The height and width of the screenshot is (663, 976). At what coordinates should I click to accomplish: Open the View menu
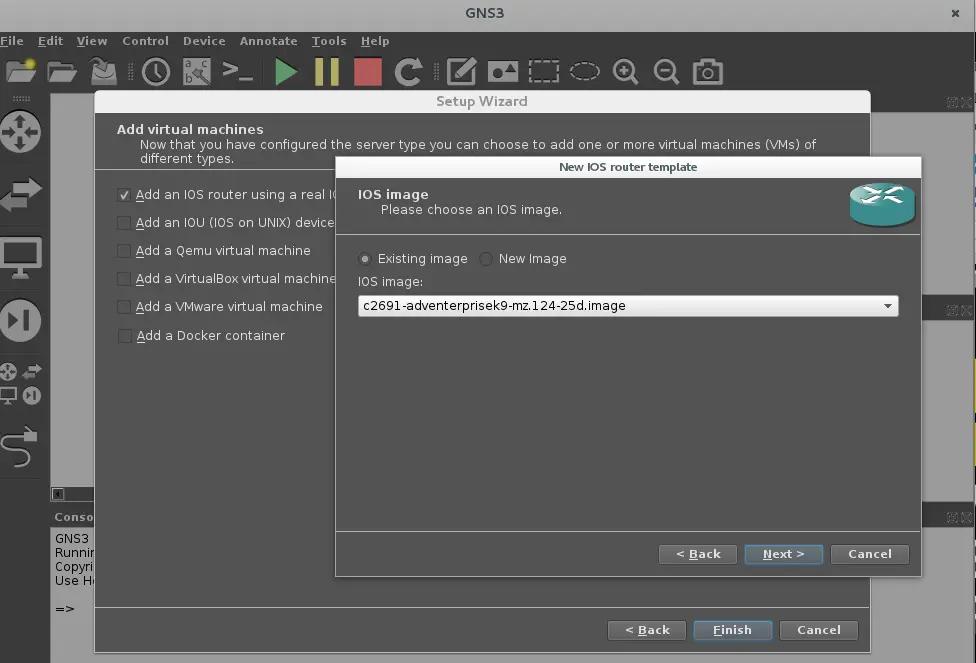(92, 41)
